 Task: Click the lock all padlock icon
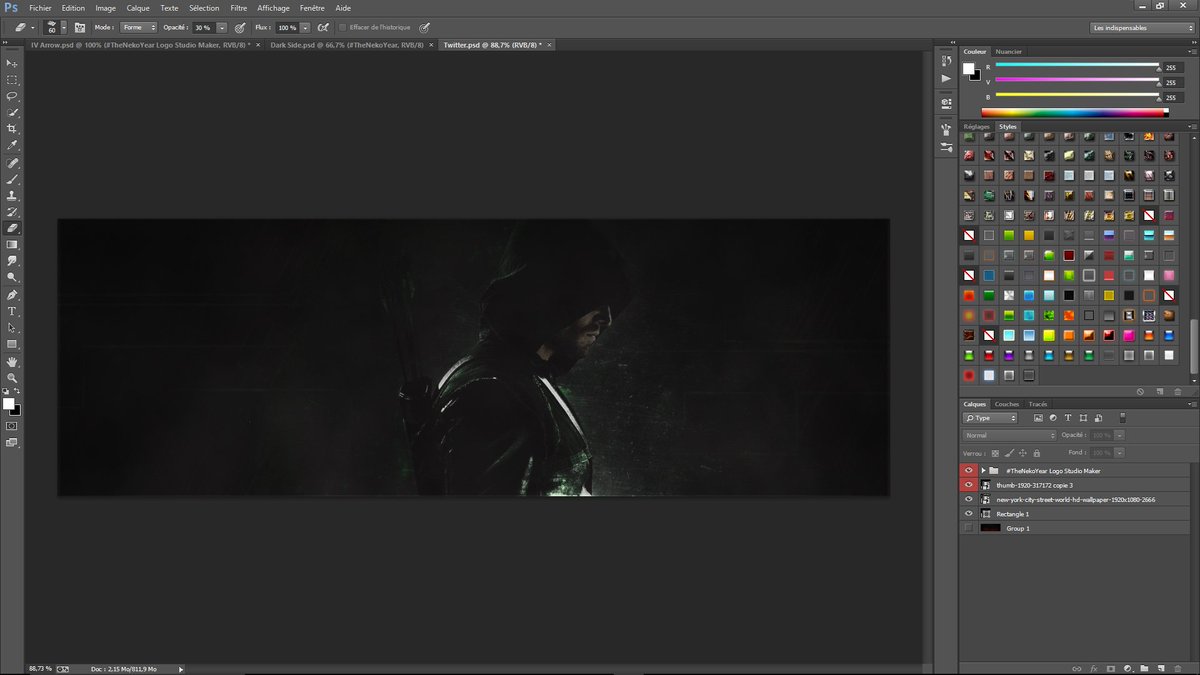tap(1036, 453)
